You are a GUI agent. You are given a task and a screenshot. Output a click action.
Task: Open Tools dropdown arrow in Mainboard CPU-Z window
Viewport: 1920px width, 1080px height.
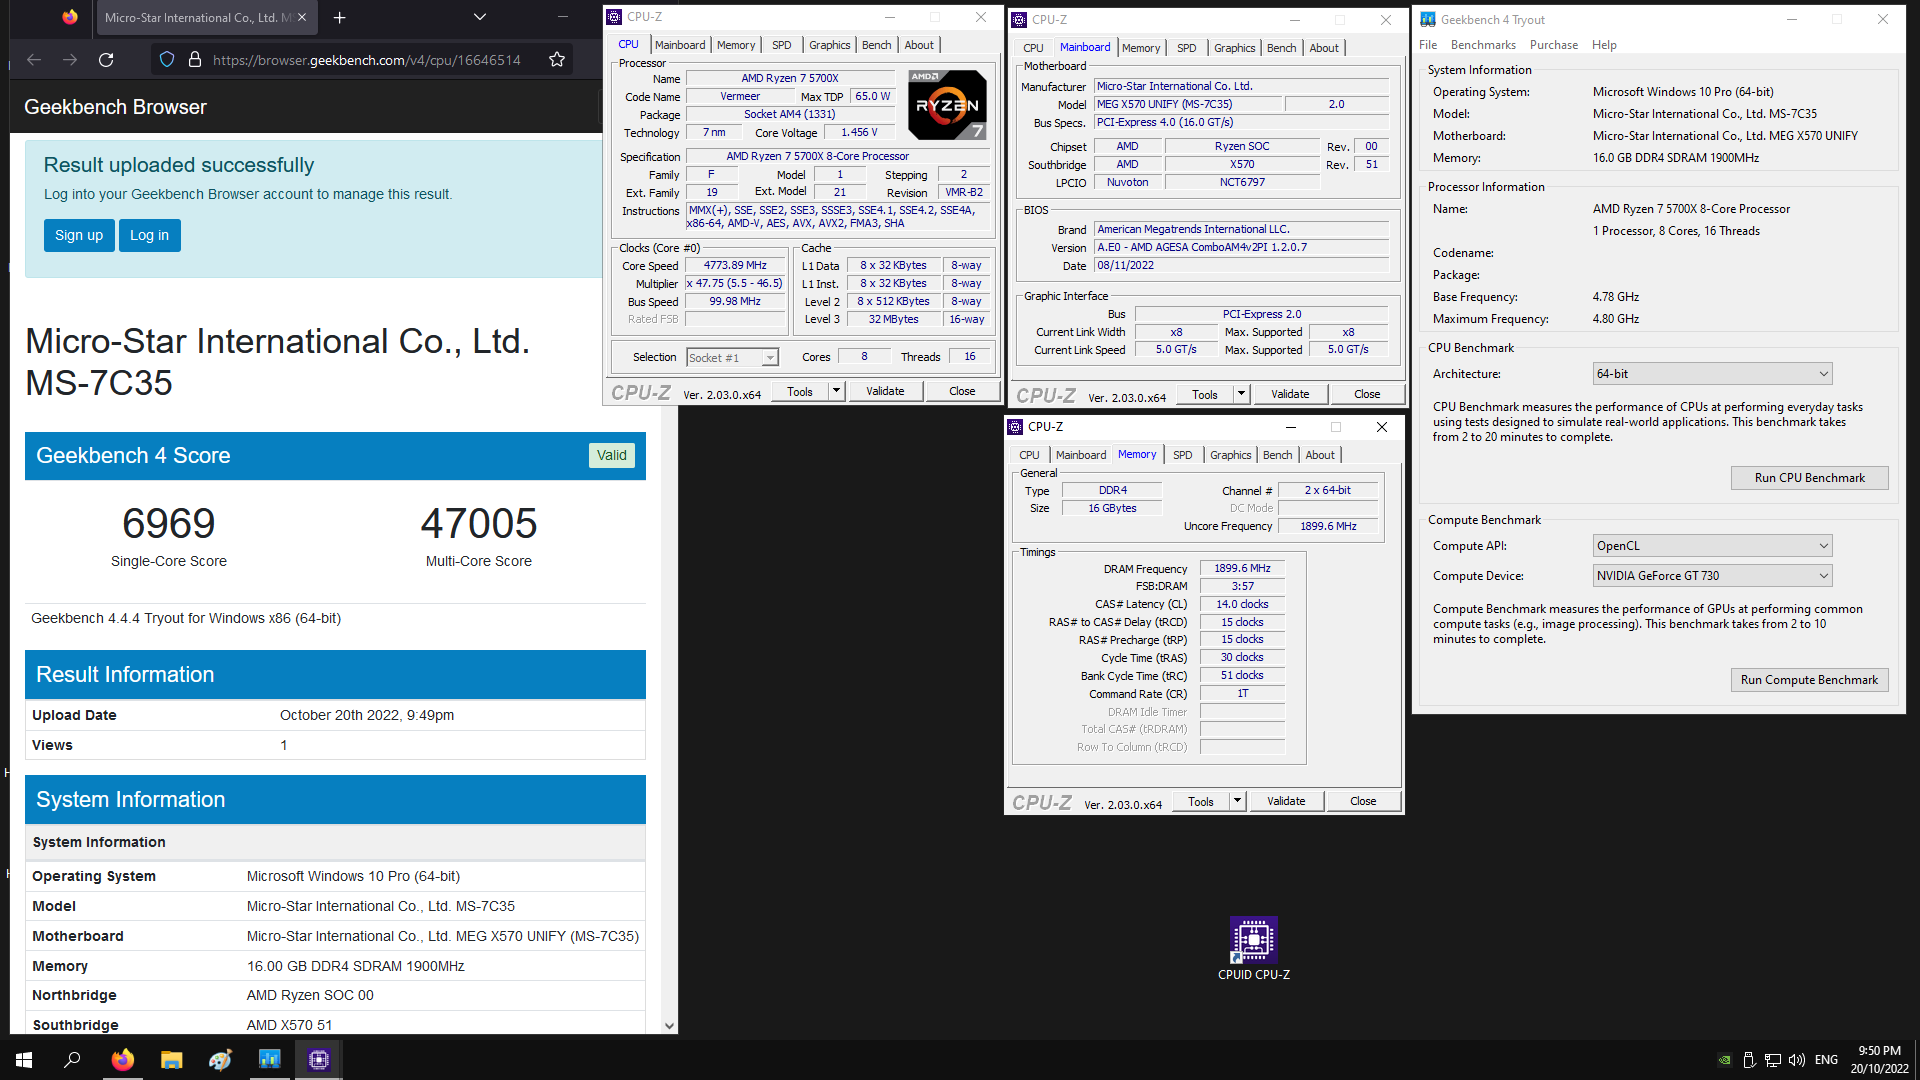point(1242,394)
